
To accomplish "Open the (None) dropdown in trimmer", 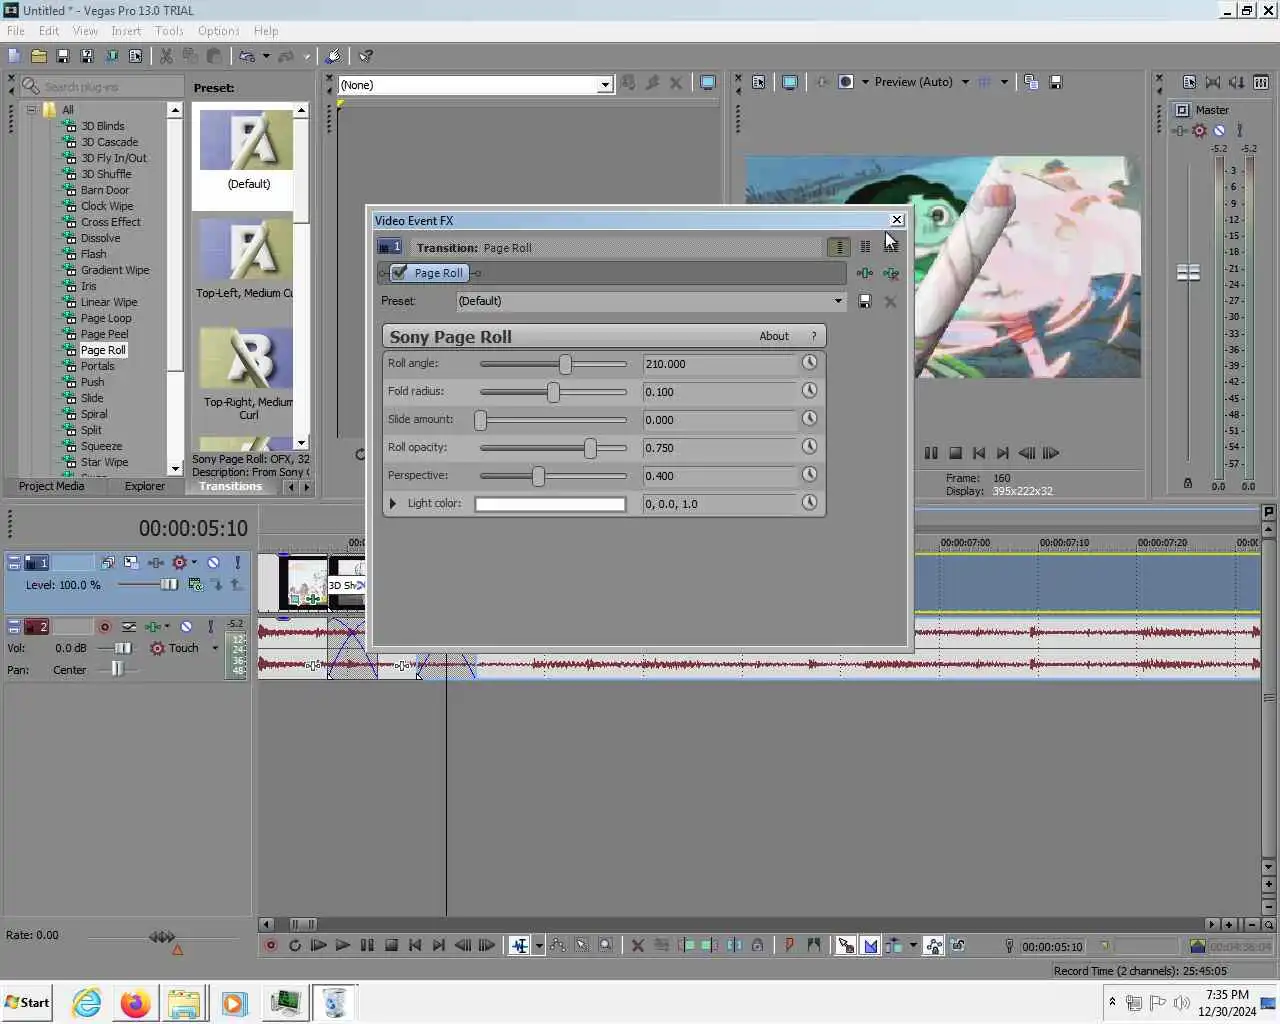I will [x=604, y=85].
